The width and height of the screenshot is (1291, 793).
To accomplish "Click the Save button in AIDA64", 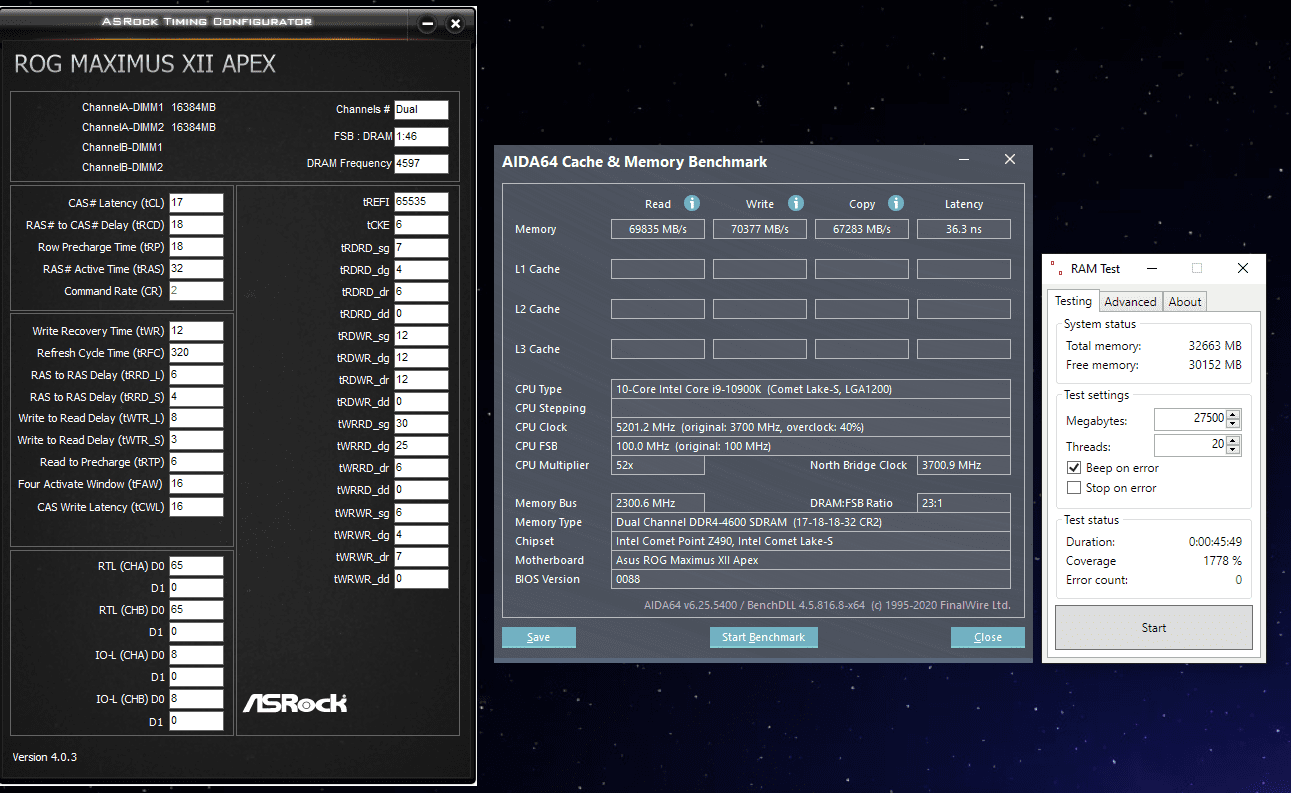I will click(538, 637).
